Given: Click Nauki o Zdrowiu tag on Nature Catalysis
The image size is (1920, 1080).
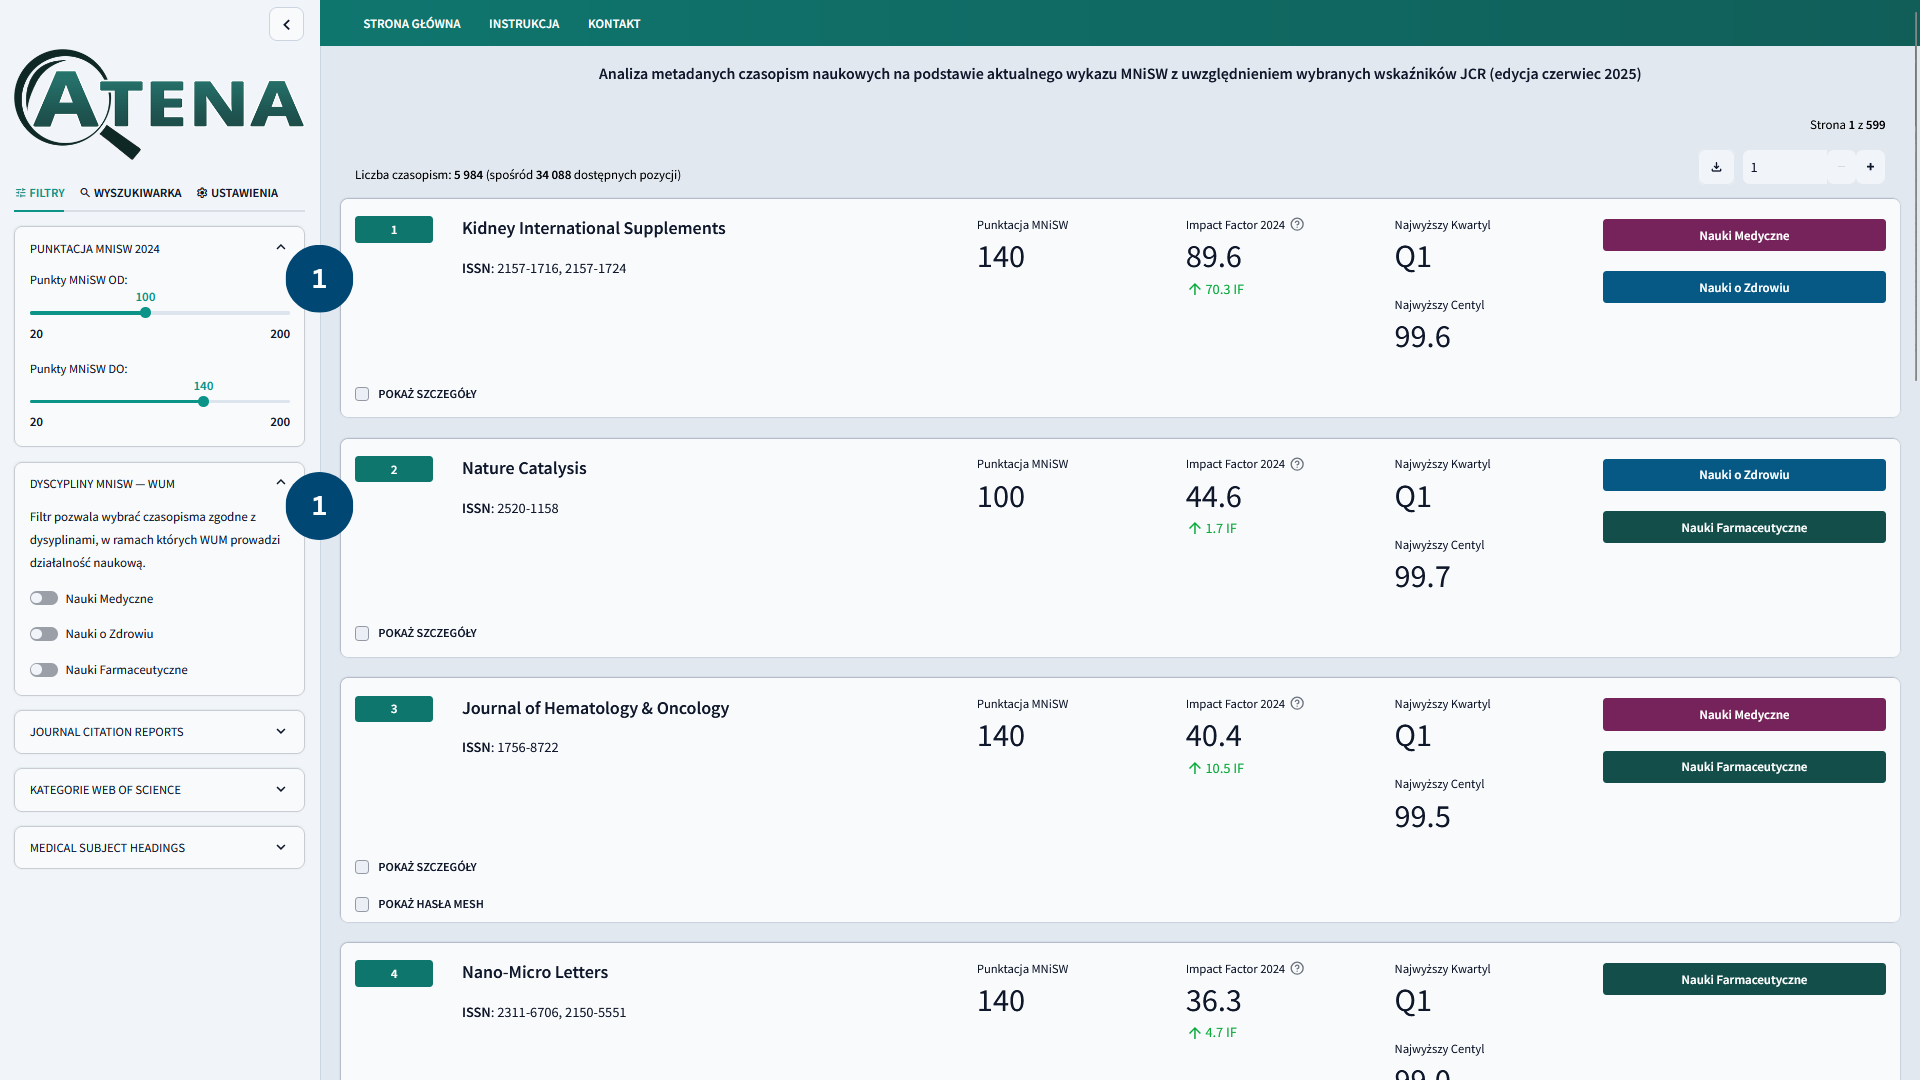Looking at the screenshot, I should point(1744,475).
